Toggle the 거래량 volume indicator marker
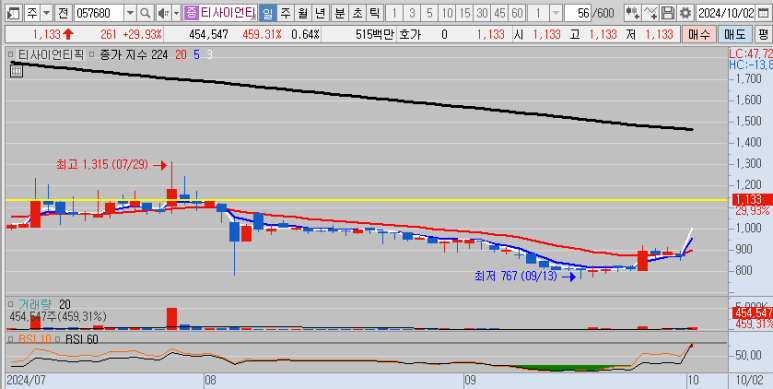Image resolution: width=773 pixels, height=389 pixels. click(12, 304)
